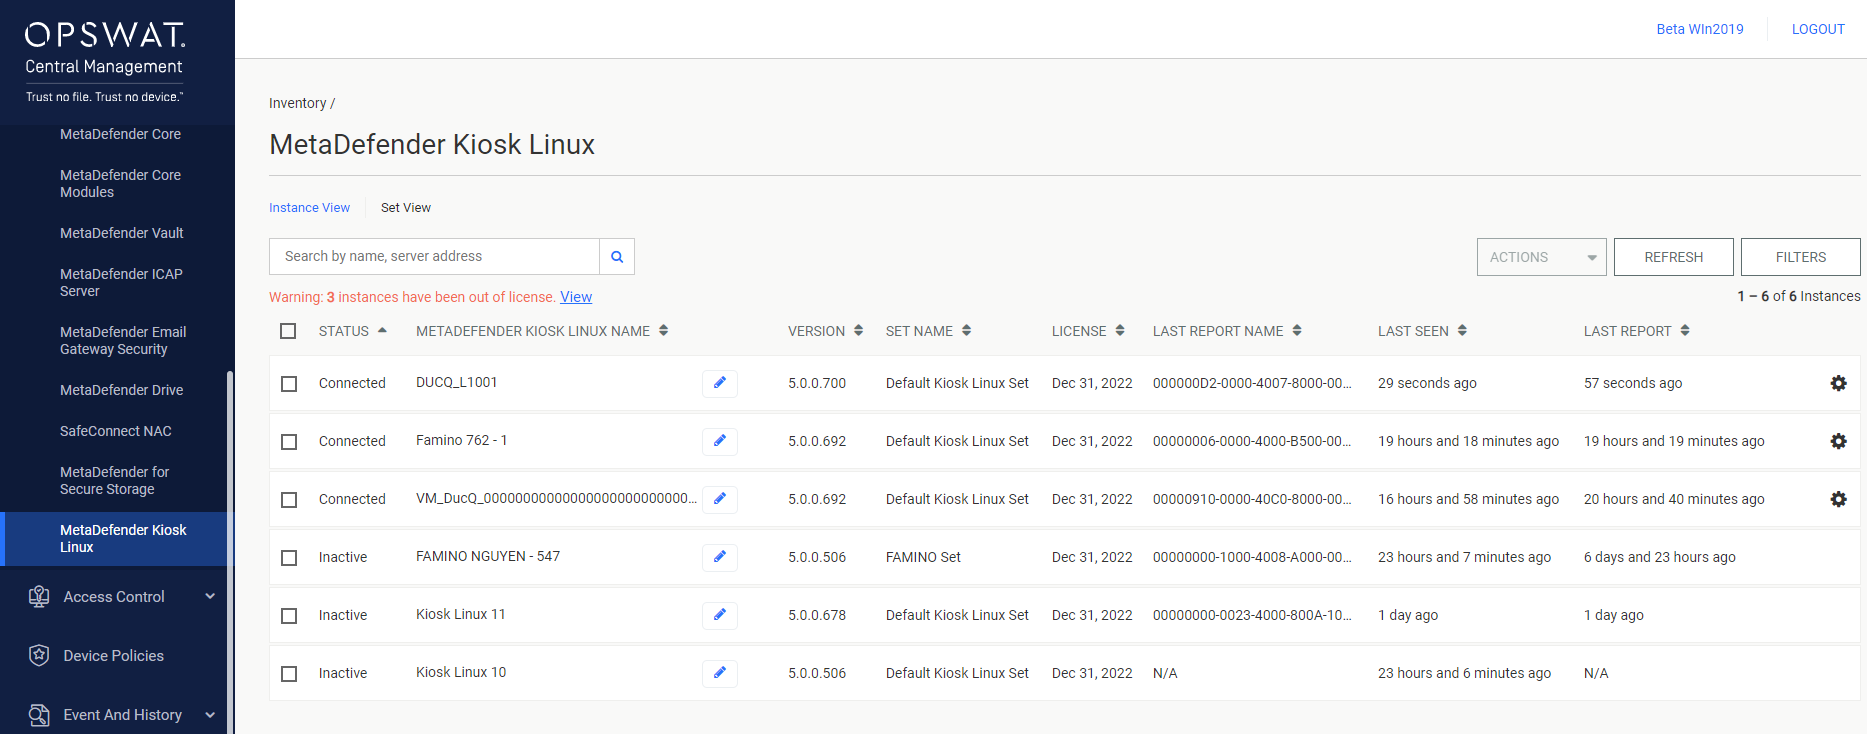Viewport: 1867px width, 734px height.
Task: Open the ACTIONS dropdown
Action: pos(1542,257)
